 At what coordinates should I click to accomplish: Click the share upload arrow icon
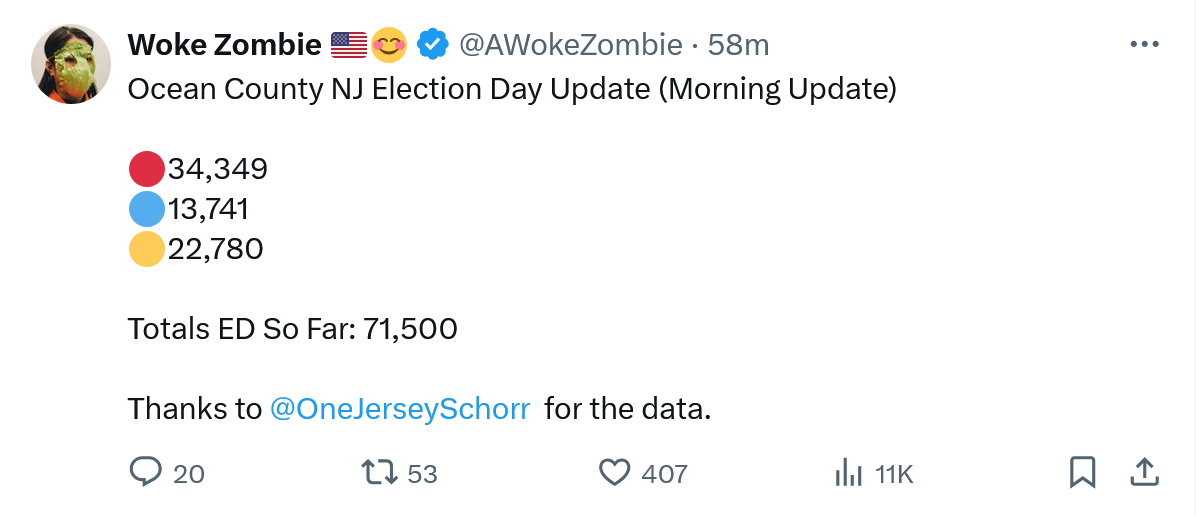1144,472
